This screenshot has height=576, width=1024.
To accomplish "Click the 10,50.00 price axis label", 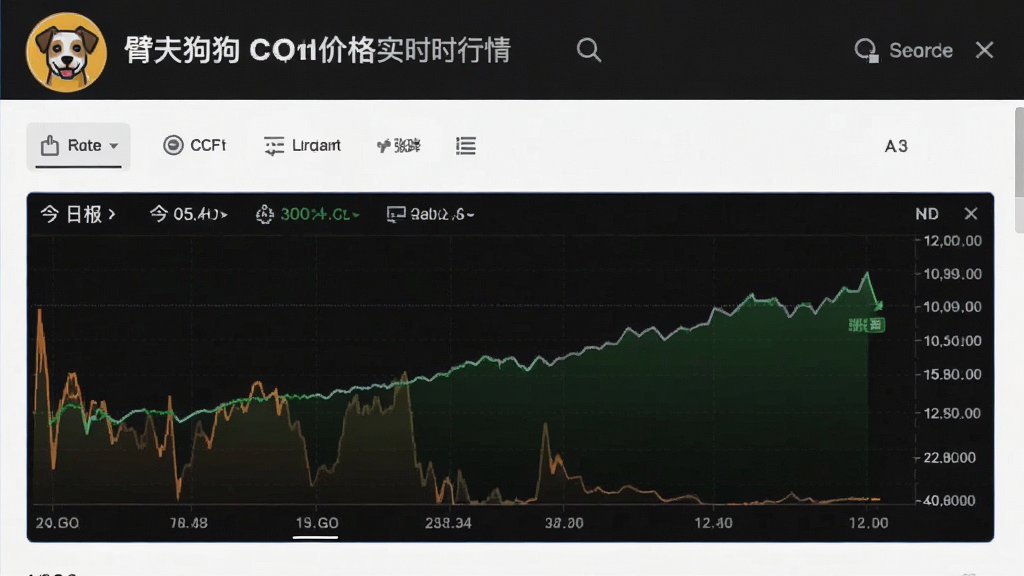I will coord(952,341).
